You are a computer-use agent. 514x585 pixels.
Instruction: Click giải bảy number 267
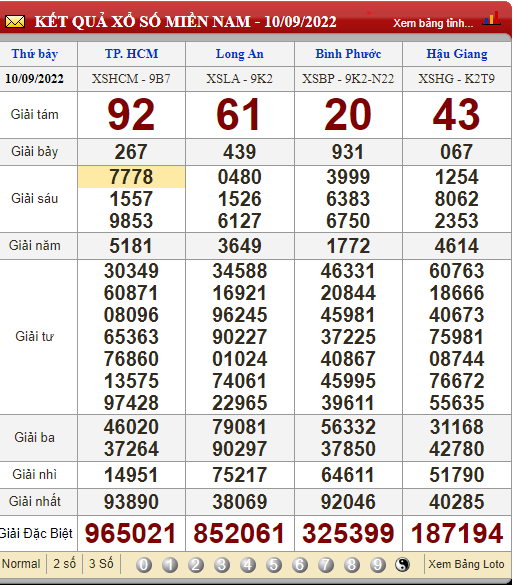(131, 152)
